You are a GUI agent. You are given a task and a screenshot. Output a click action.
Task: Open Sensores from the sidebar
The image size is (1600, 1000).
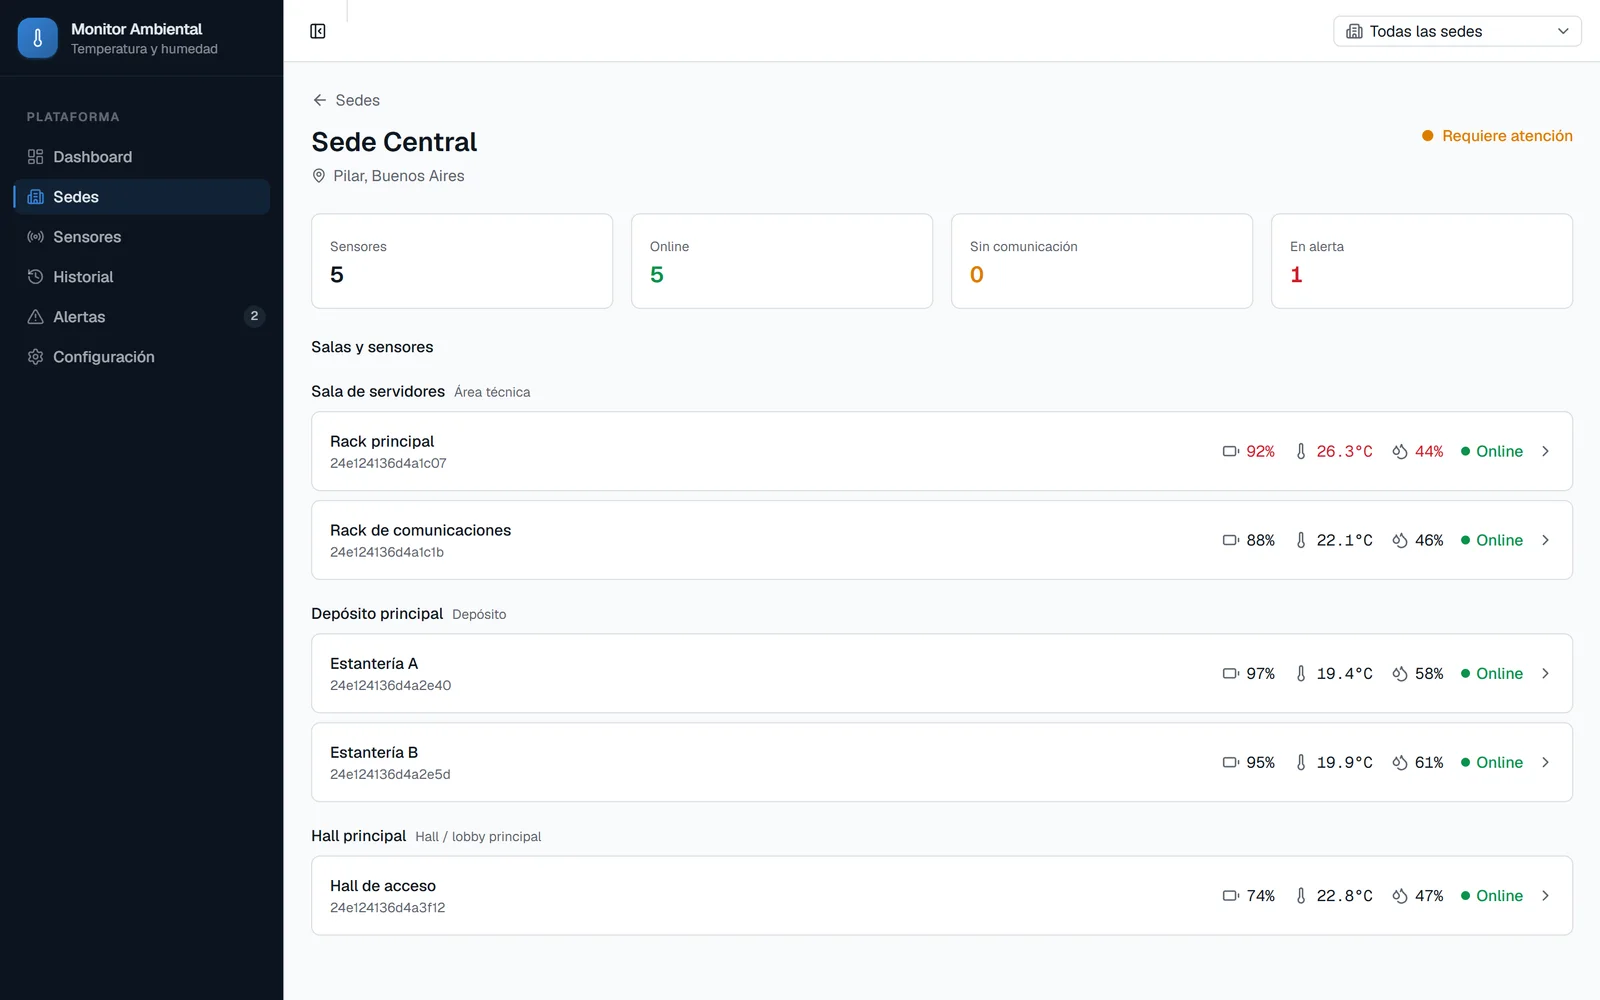click(x=142, y=237)
